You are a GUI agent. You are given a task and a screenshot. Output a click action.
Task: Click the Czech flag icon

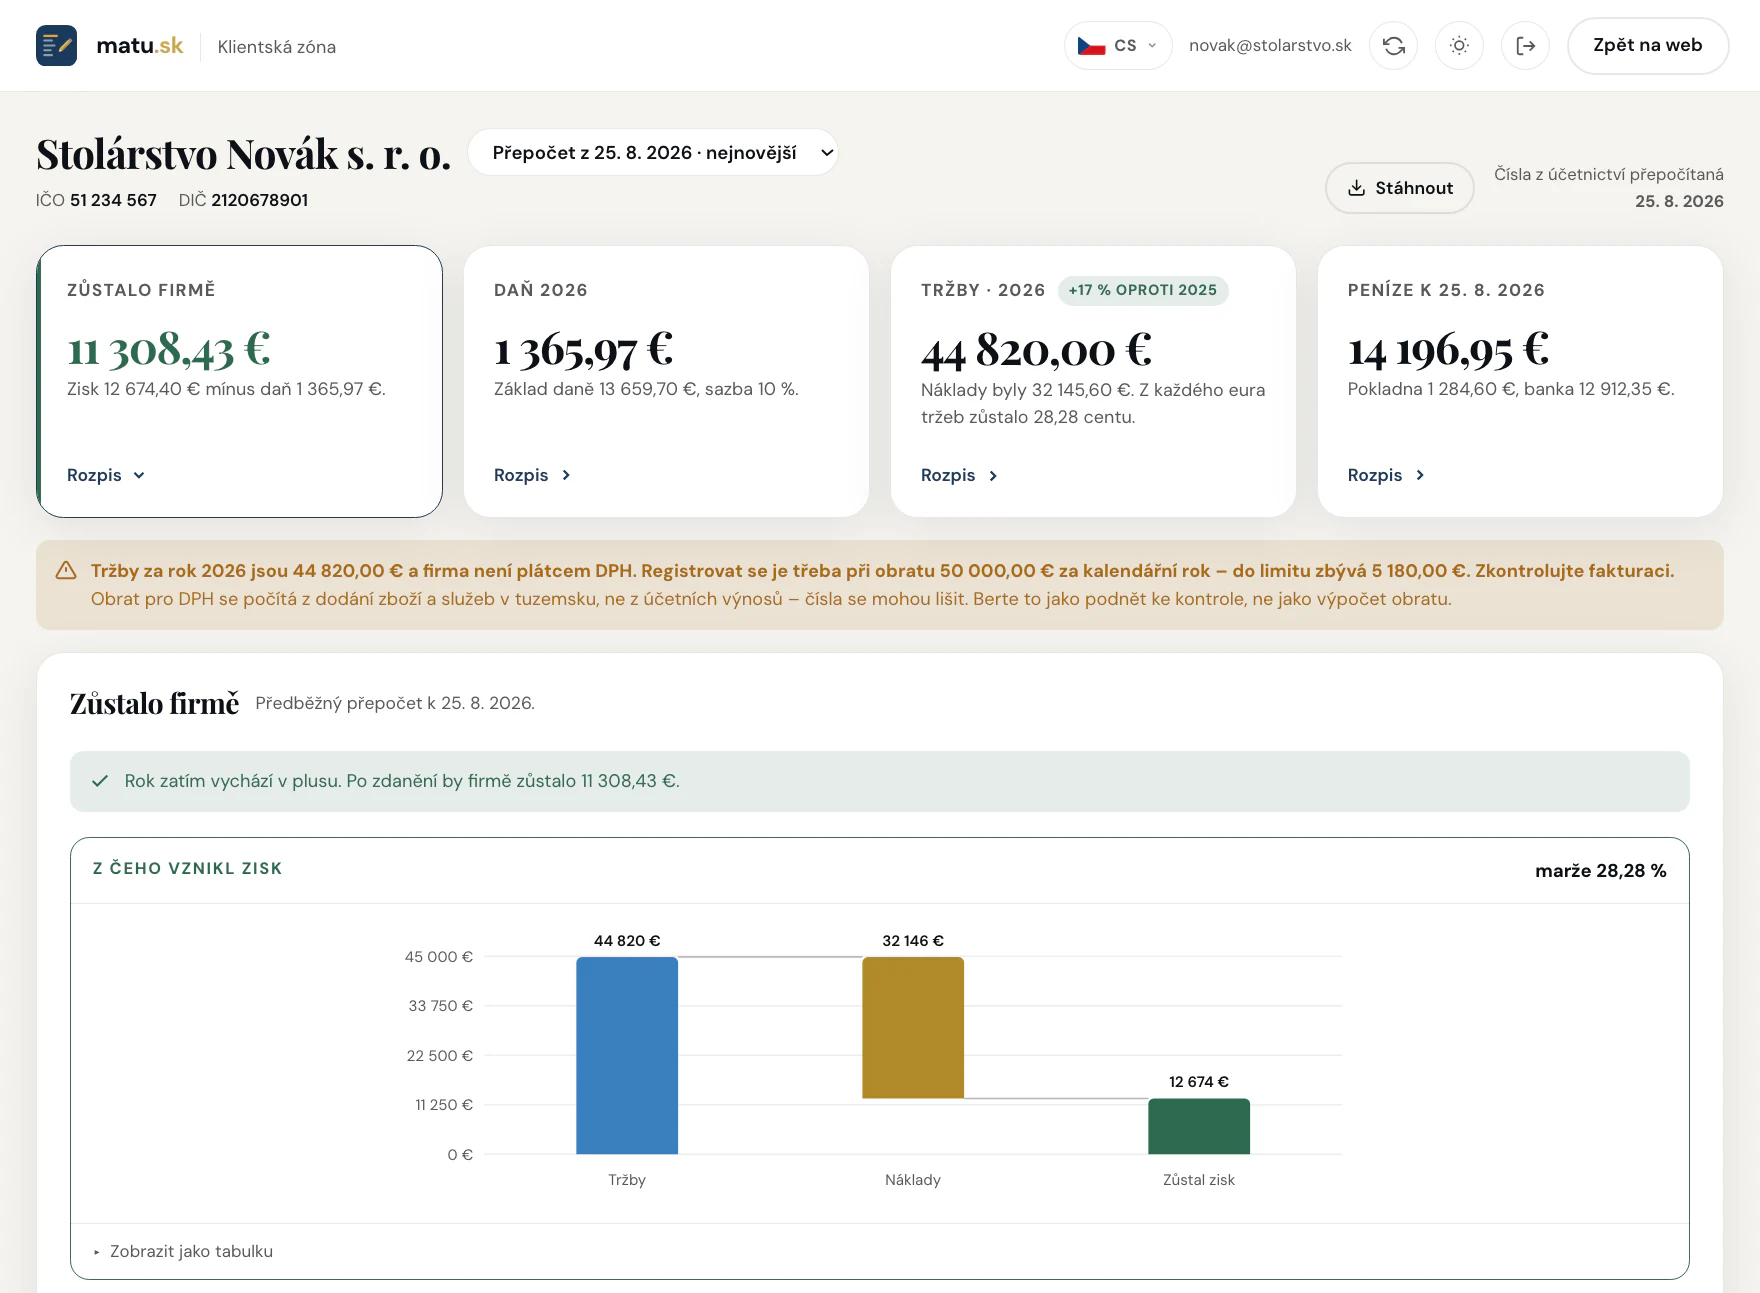1091,46
